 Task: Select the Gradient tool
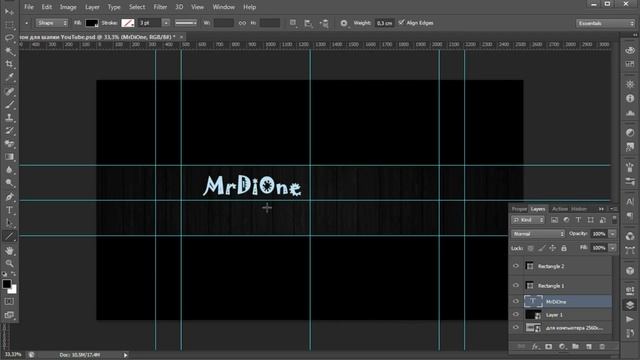(x=9, y=157)
